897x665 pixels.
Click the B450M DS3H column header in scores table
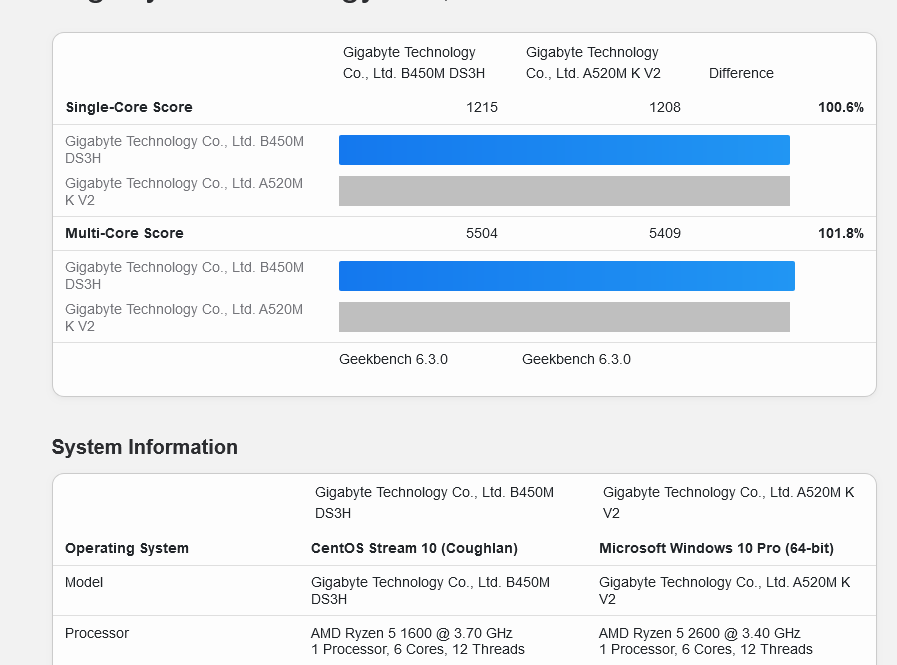pyautogui.click(x=414, y=63)
